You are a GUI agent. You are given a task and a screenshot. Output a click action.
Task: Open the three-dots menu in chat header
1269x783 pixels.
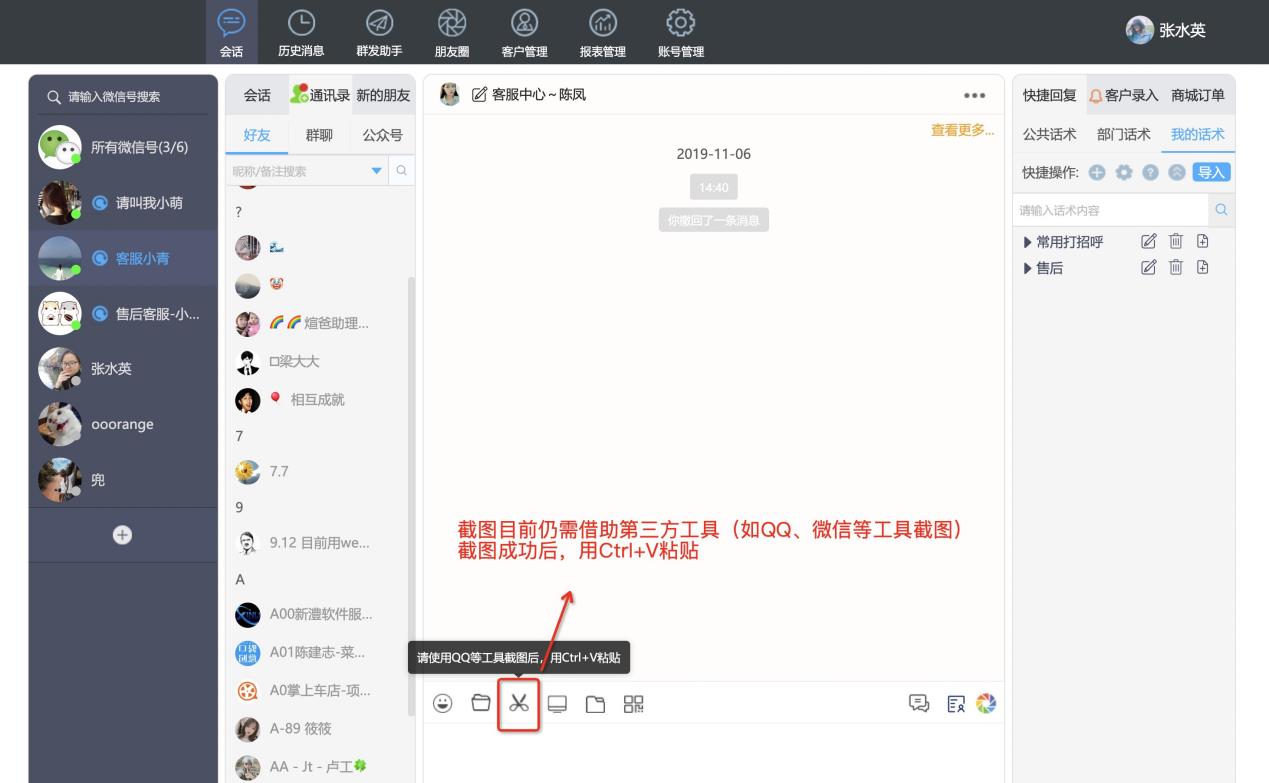[x=974, y=96]
